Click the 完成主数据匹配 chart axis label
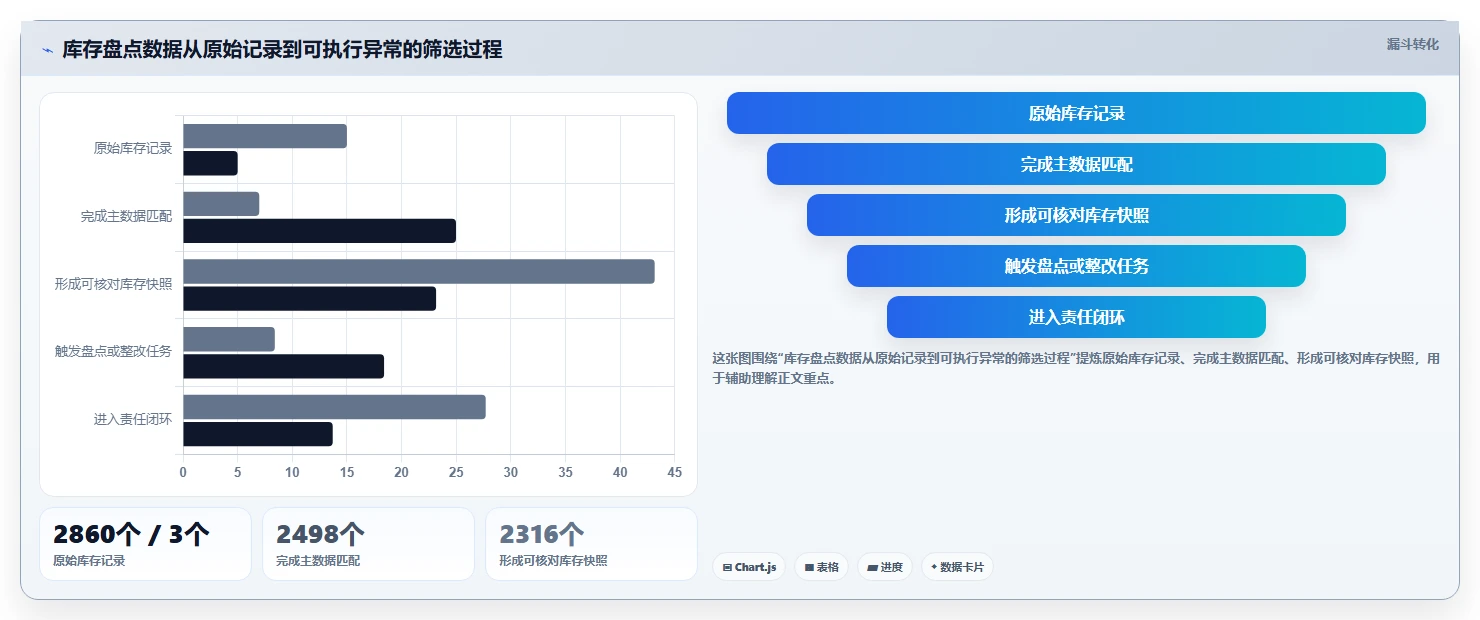This screenshot has height=620, width=1480. 126,216
